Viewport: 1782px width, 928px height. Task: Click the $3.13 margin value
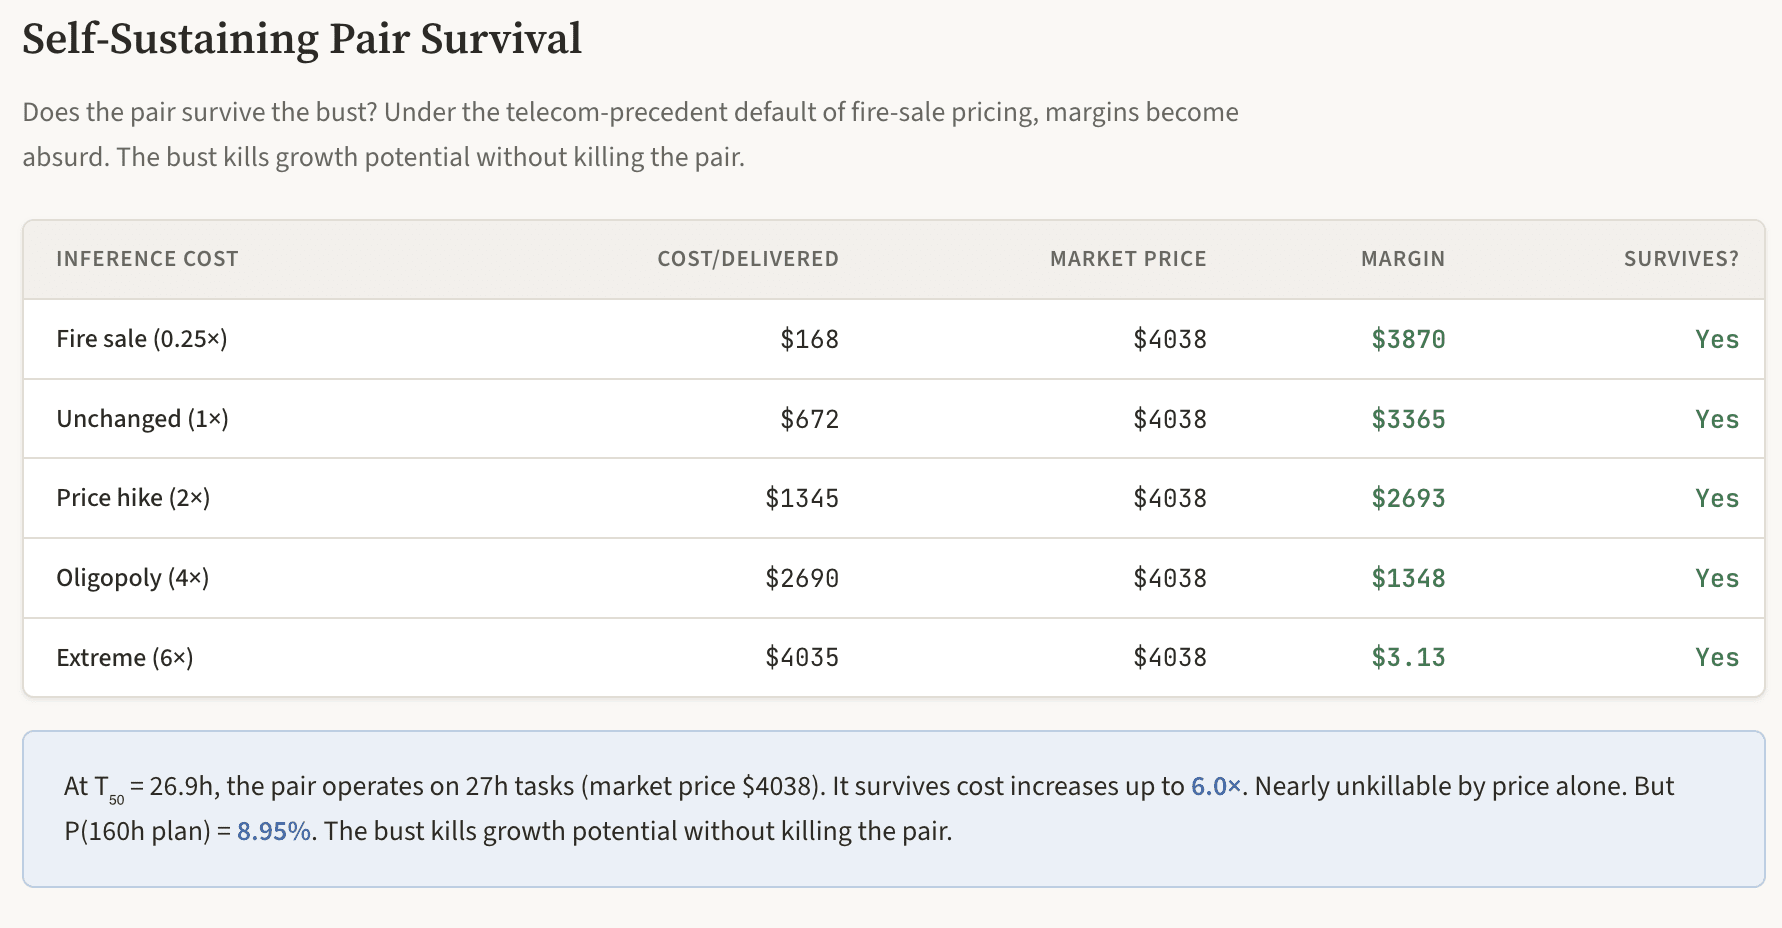pos(1407,658)
